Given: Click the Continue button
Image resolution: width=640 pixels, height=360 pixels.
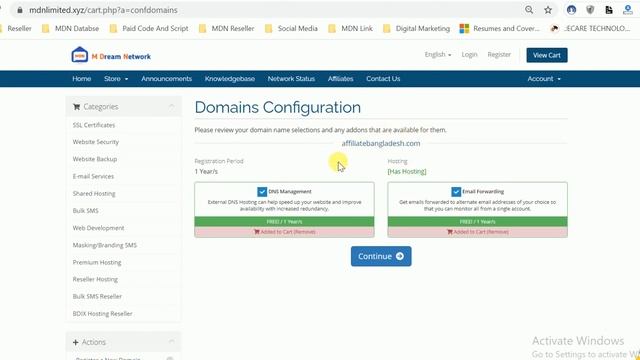Looking at the screenshot, I should pyautogui.click(x=381, y=256).
